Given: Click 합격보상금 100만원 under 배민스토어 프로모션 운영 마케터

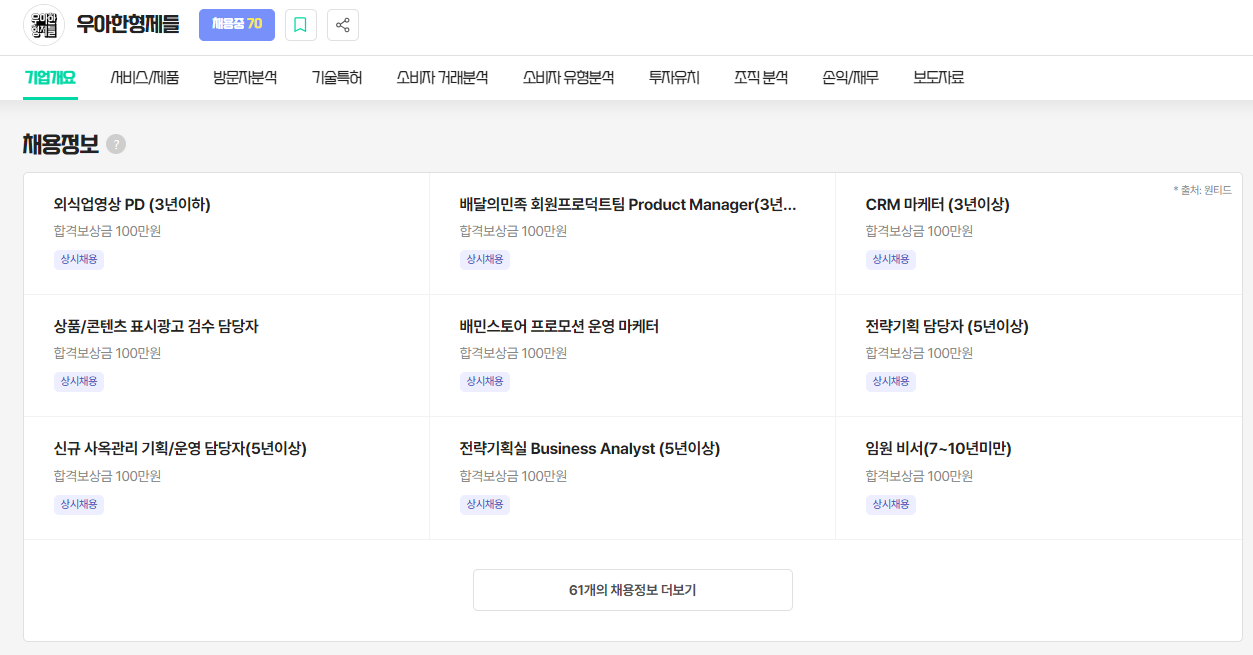Looking at the screenshot, I should pyautogui.click(x=513, y=353).
